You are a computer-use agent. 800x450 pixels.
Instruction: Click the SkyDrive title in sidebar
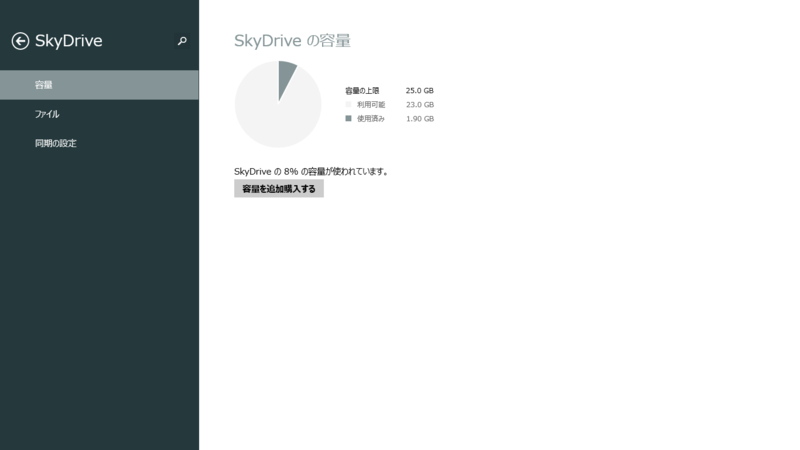pyautogui.click(x=68, y=41)
